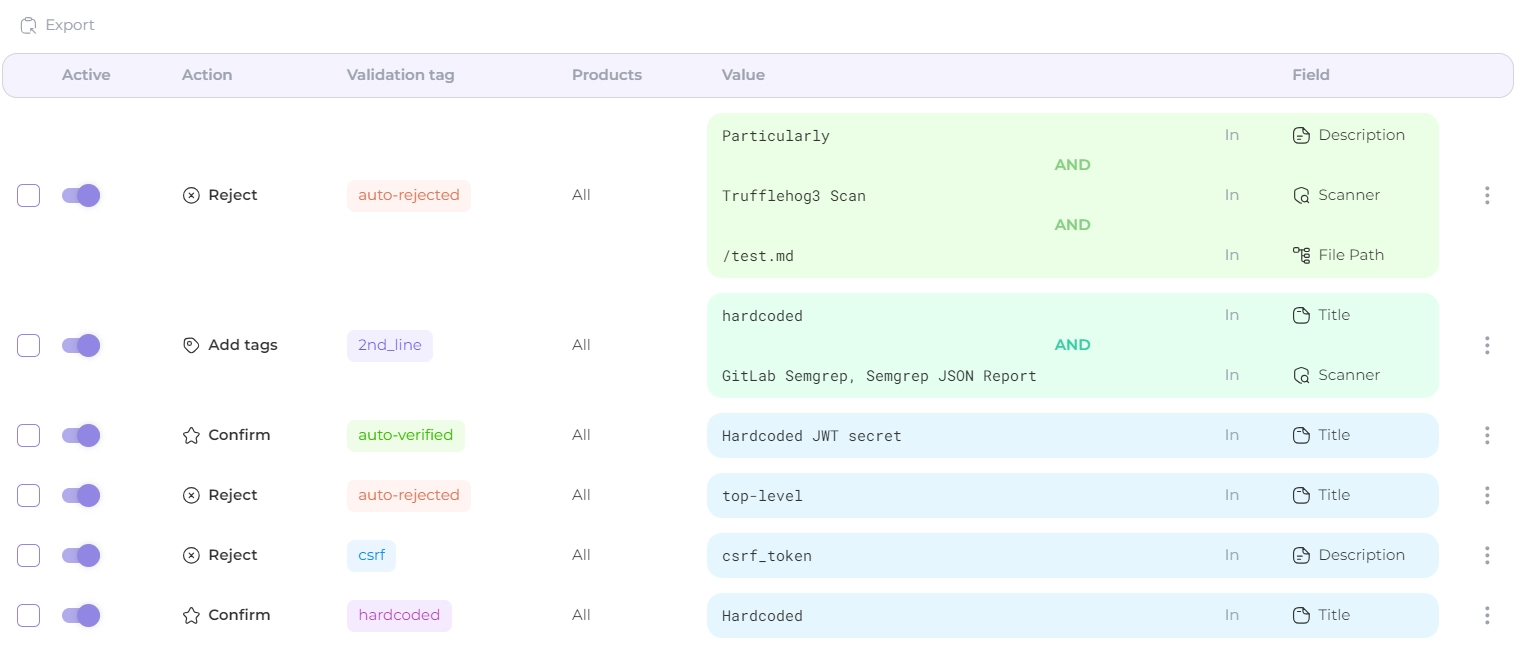
Task: Click the top-level value field
Action: [762, 496]
